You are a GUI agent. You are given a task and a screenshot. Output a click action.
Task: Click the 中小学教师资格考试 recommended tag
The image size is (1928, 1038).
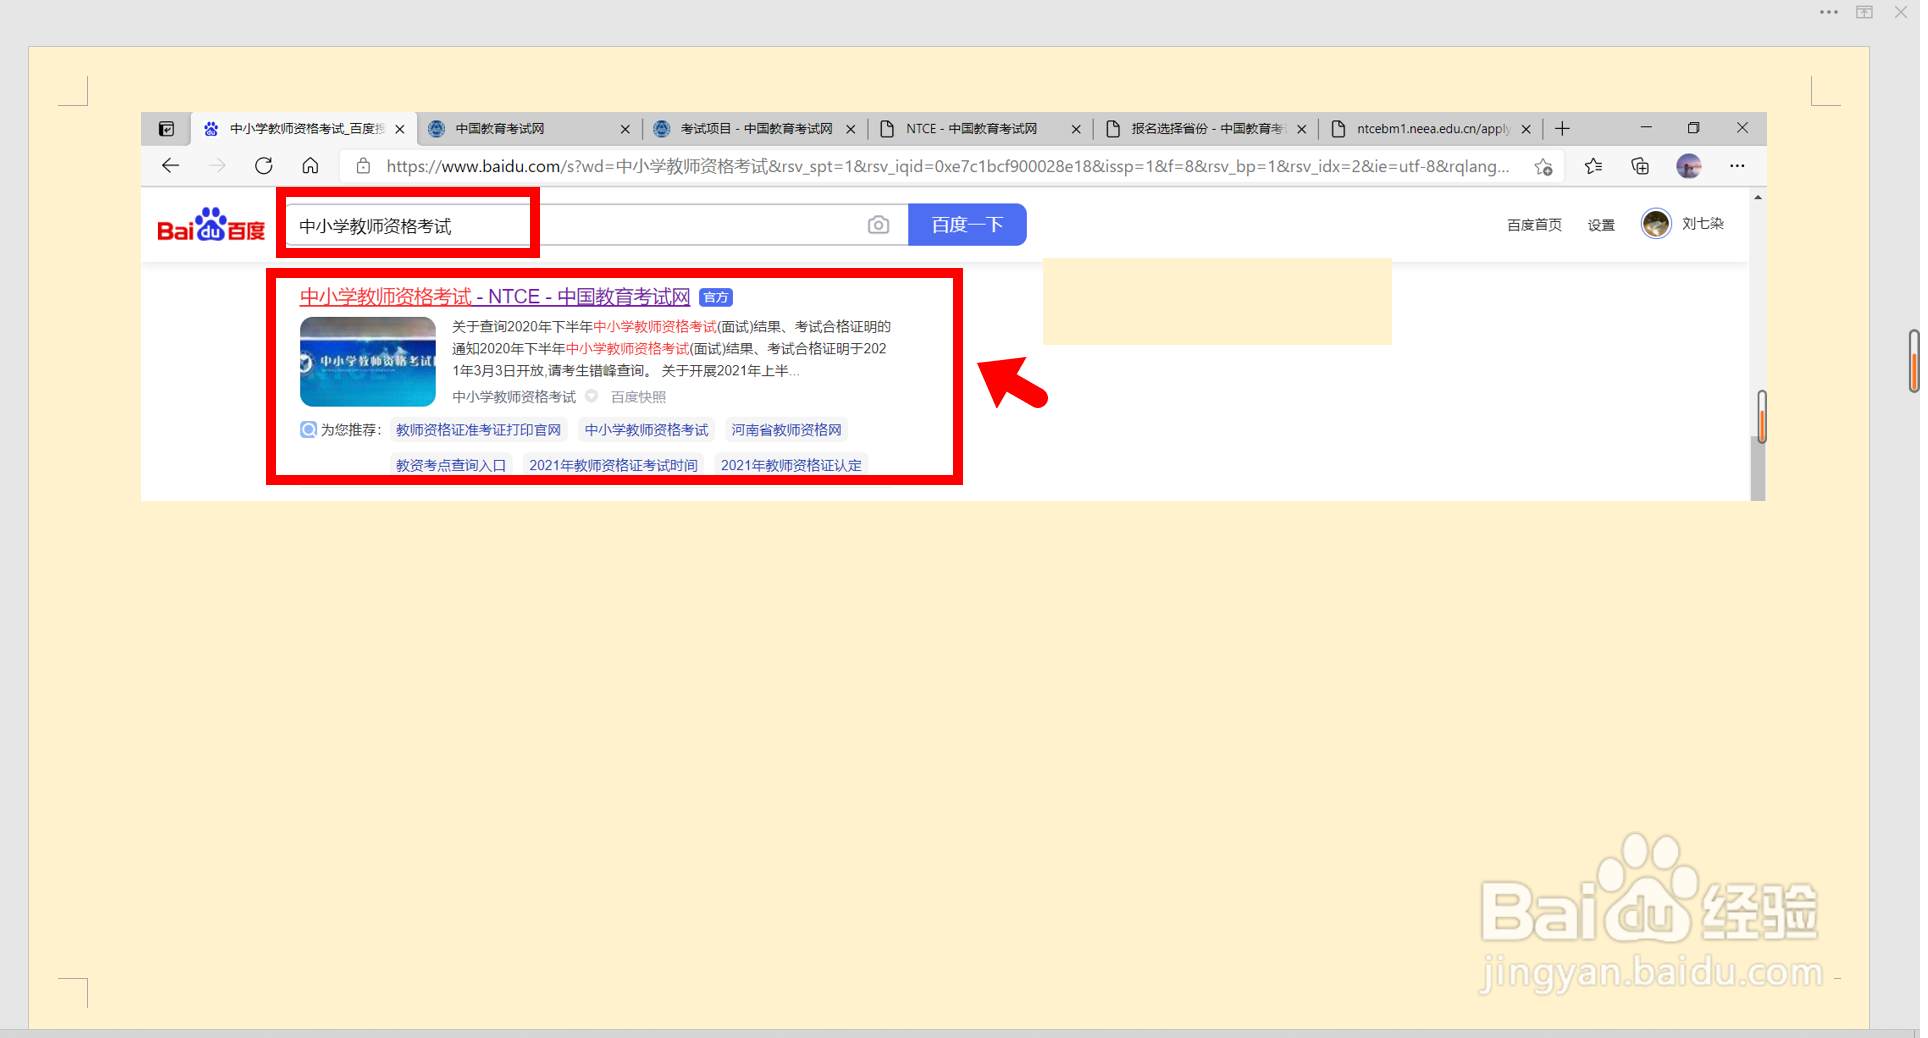[646, 430]
